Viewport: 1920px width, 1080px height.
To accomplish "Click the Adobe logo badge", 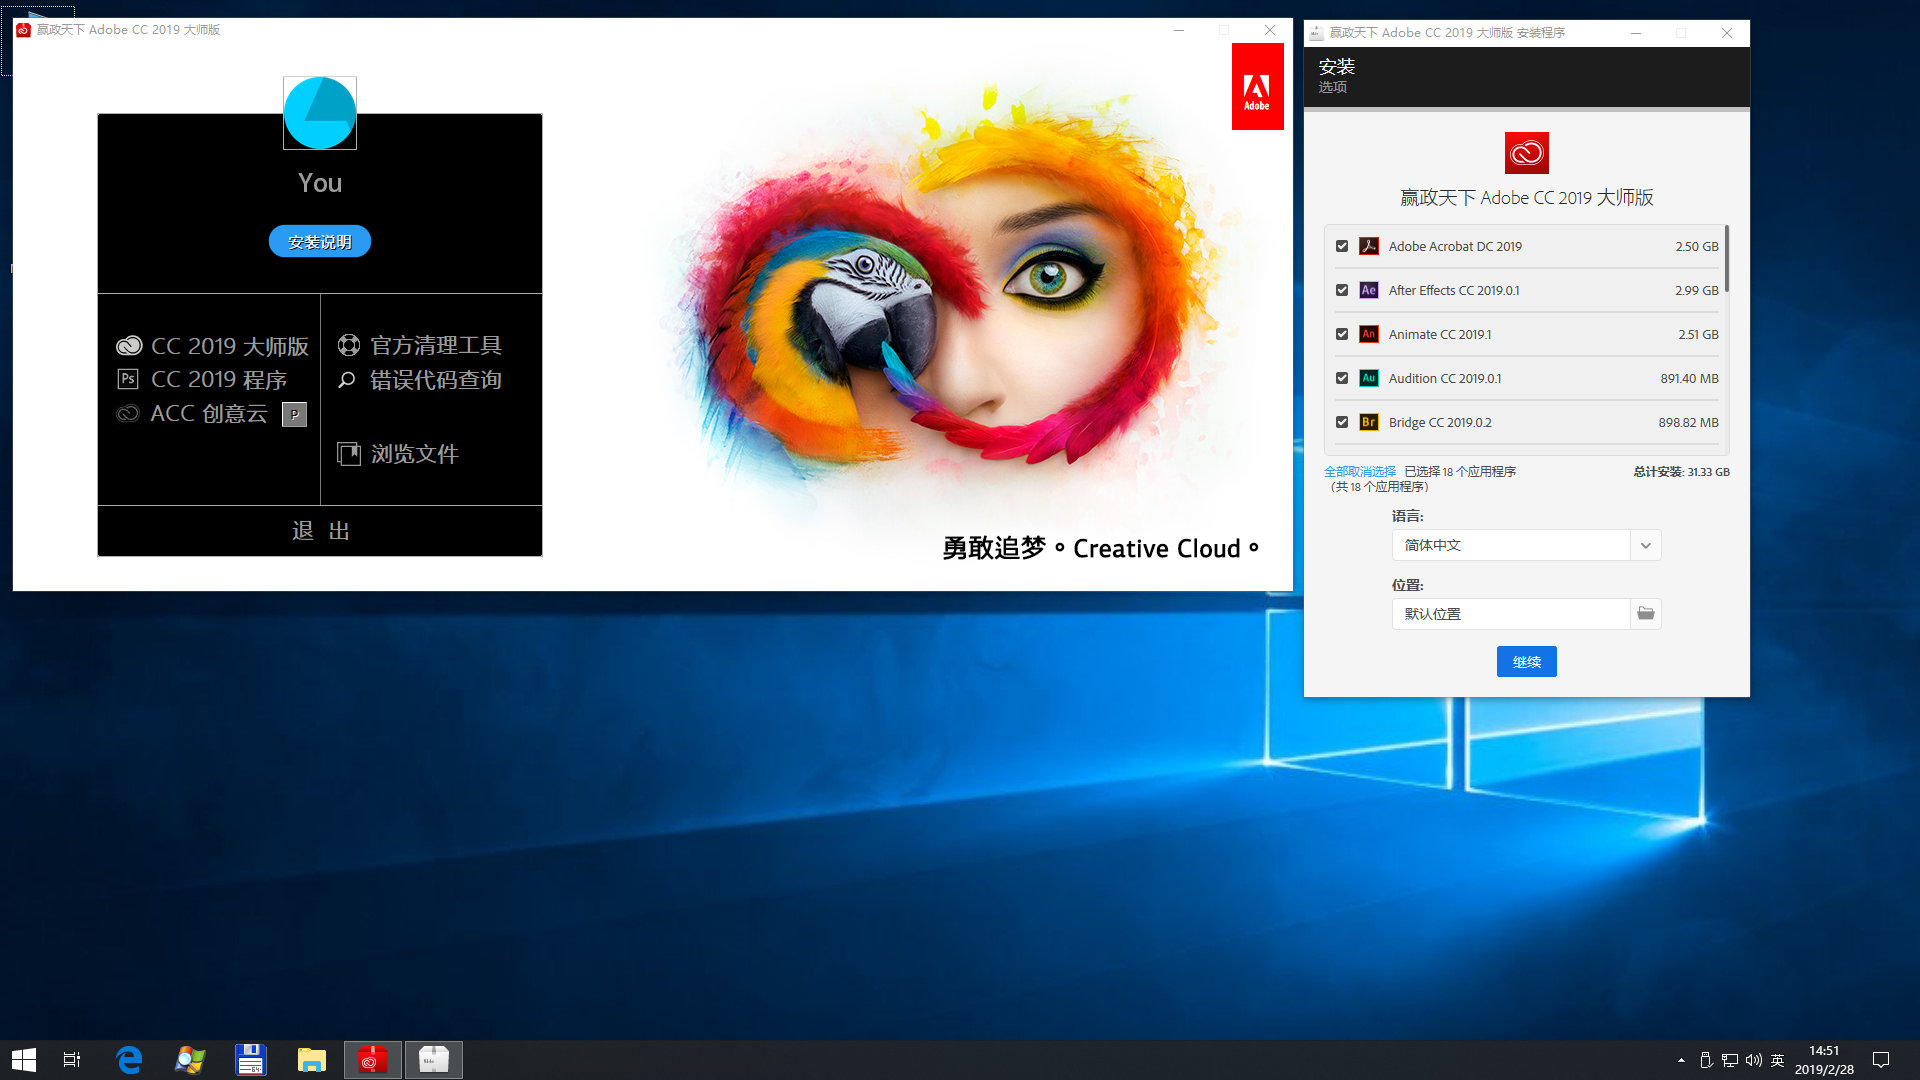I will coord(1257,87).
